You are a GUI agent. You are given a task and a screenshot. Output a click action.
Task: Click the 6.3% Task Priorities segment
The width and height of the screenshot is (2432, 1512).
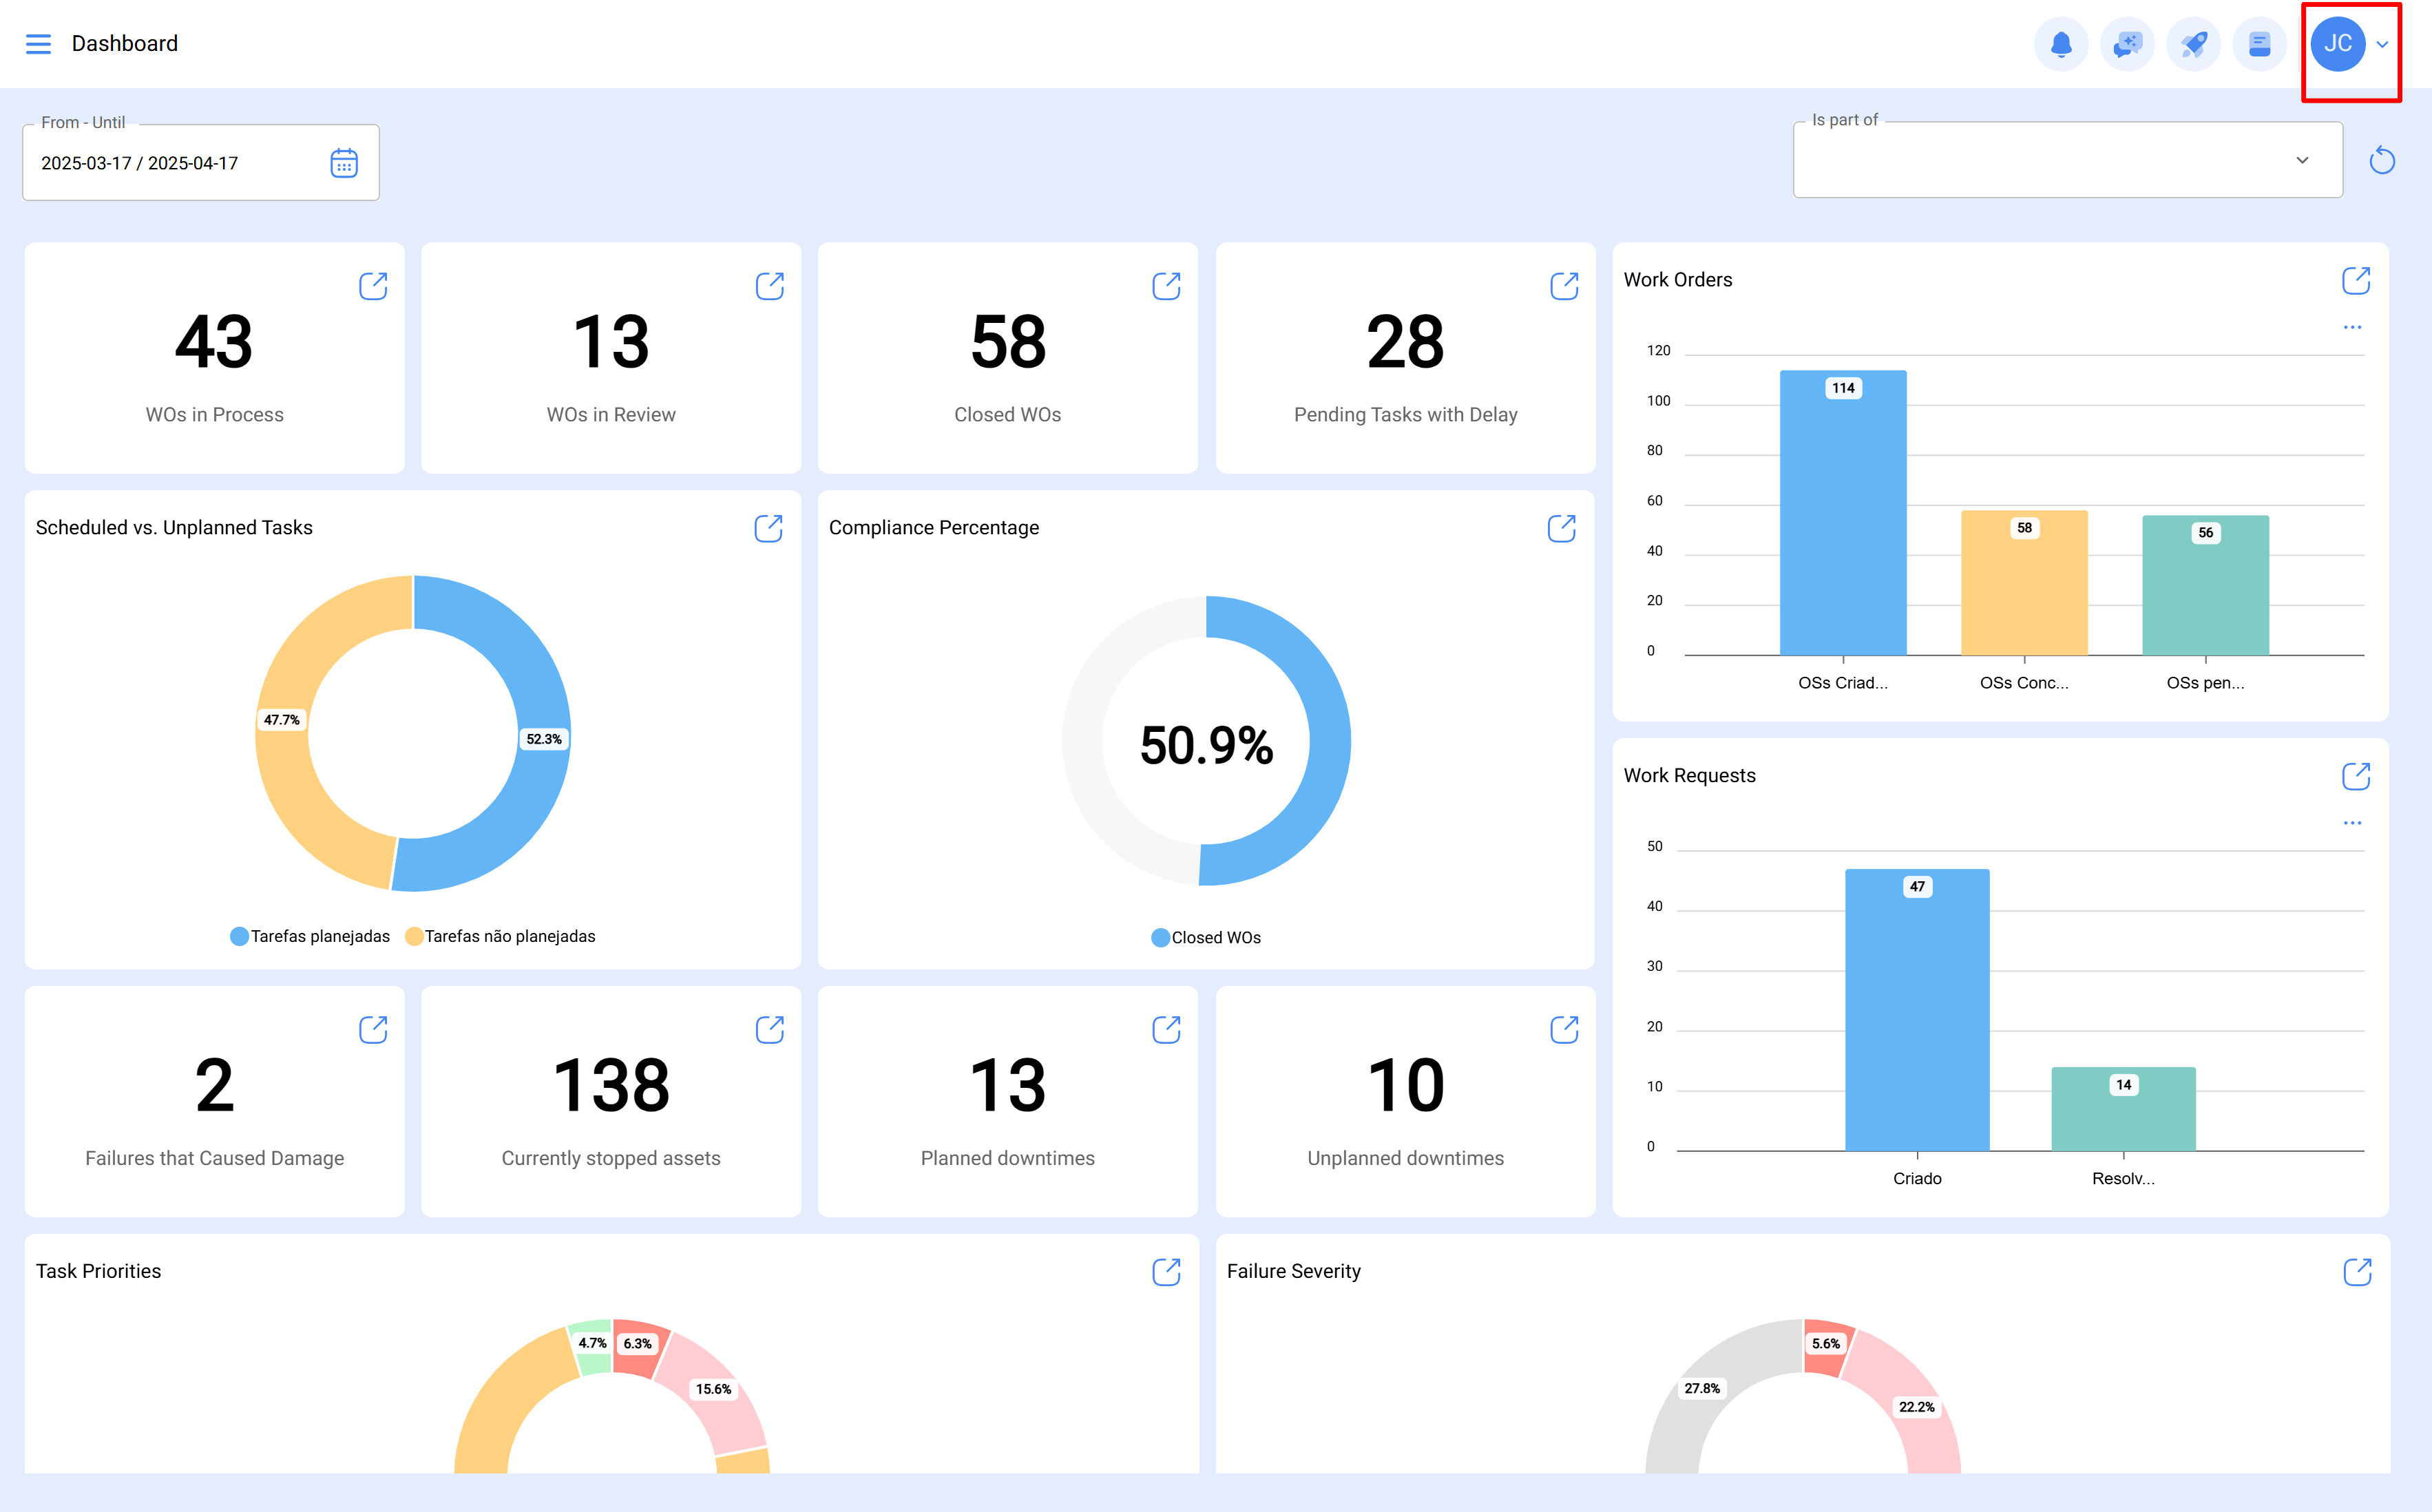638,1344
